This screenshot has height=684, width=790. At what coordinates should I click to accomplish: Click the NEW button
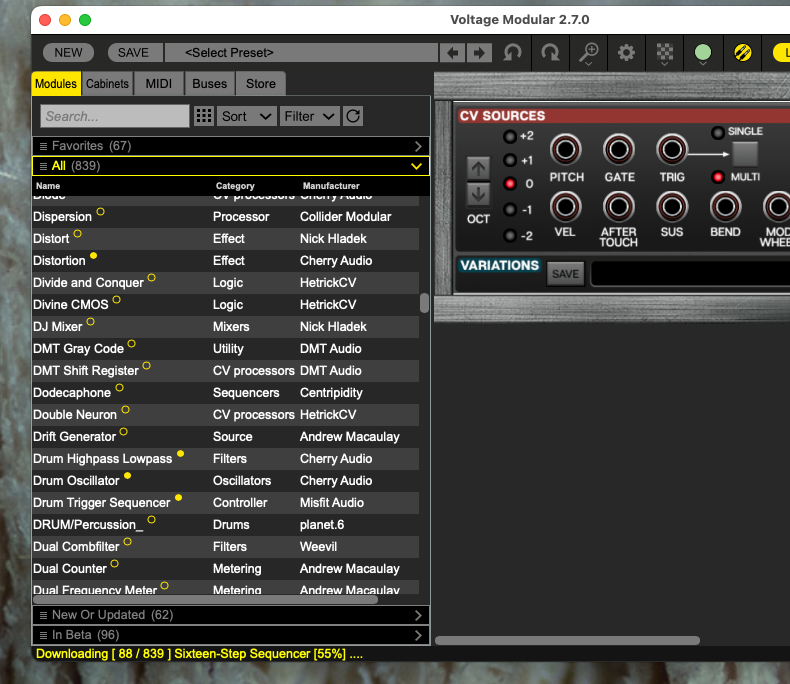pos(69,53)
